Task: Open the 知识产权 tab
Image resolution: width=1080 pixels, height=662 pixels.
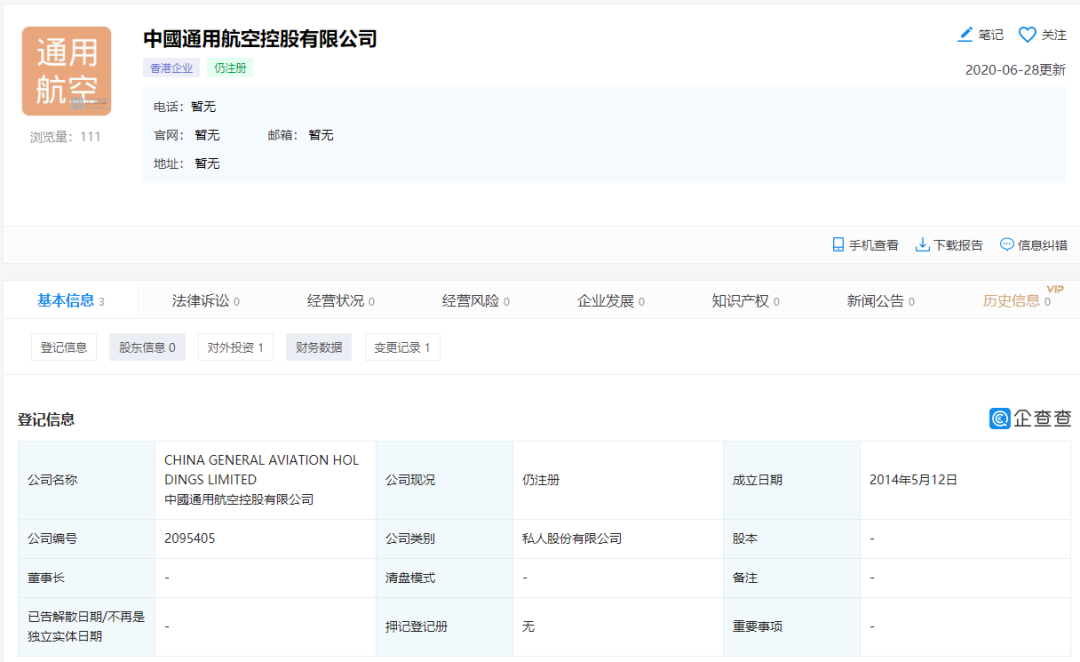Action: [745, 300]
